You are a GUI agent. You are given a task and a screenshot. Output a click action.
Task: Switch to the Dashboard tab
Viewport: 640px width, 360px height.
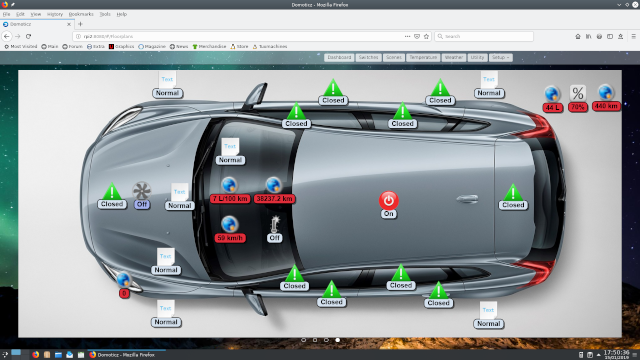pos(339,58)
